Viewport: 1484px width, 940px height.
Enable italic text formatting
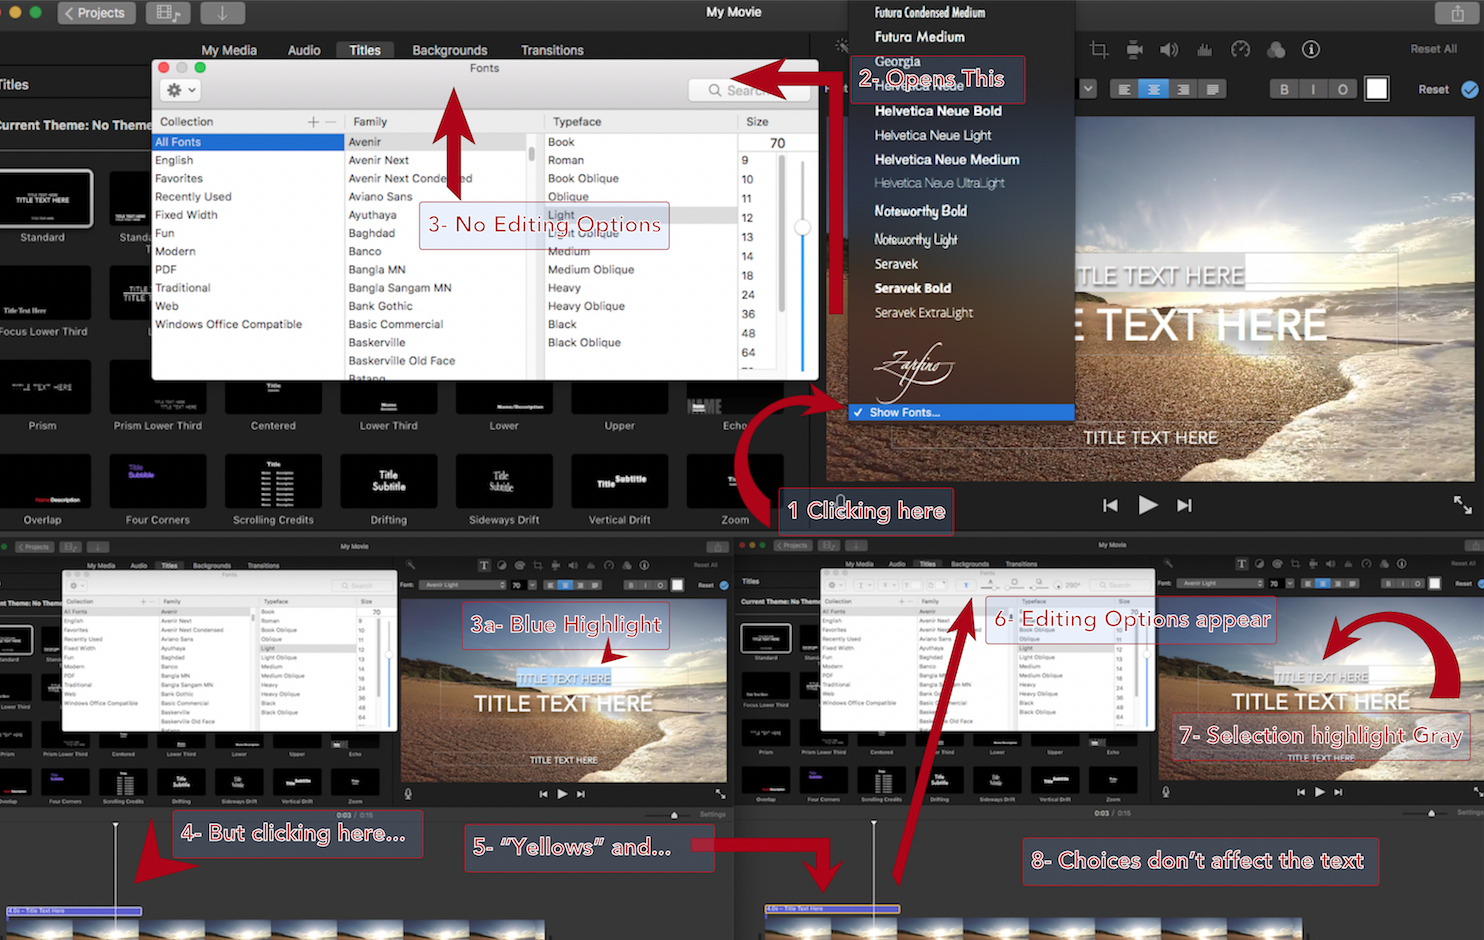tap(1312, 88)
